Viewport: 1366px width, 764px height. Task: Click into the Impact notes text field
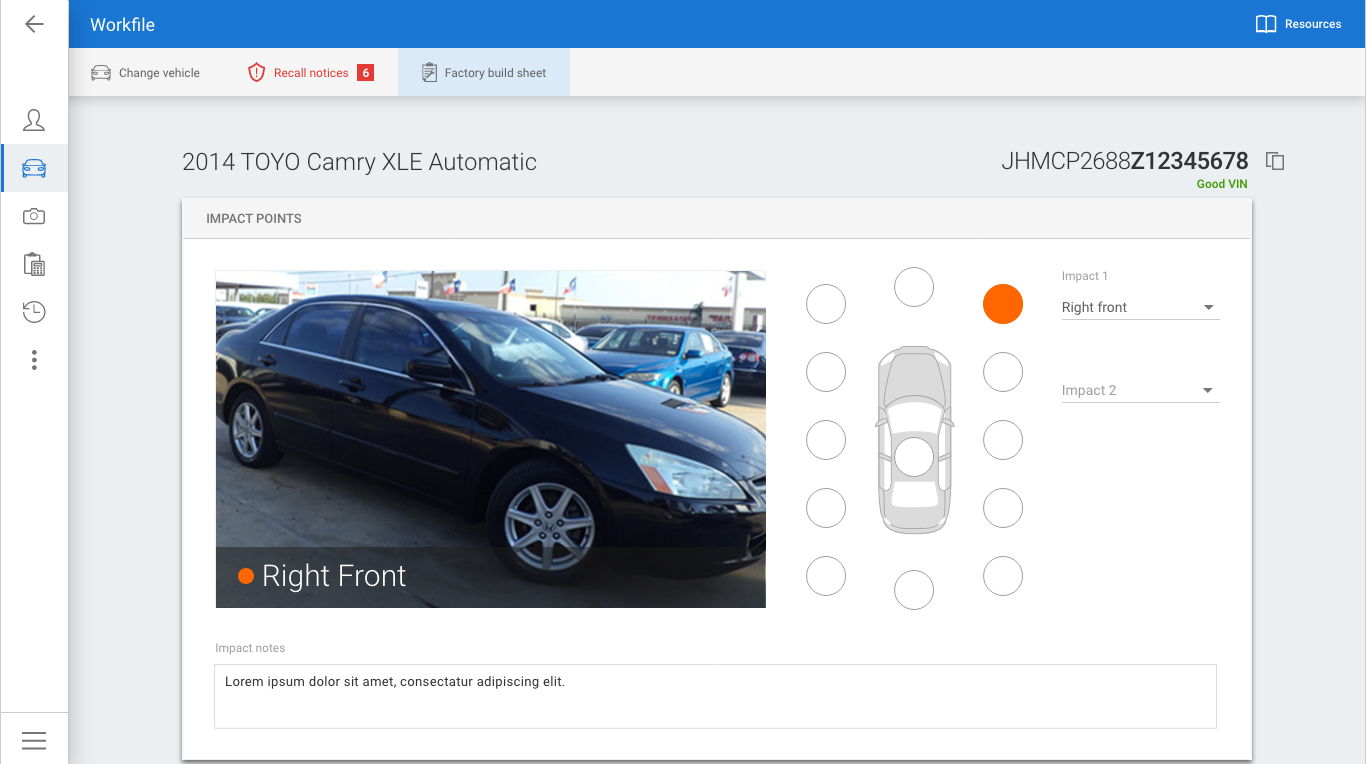pyautogui.click(x=715, y=696)
